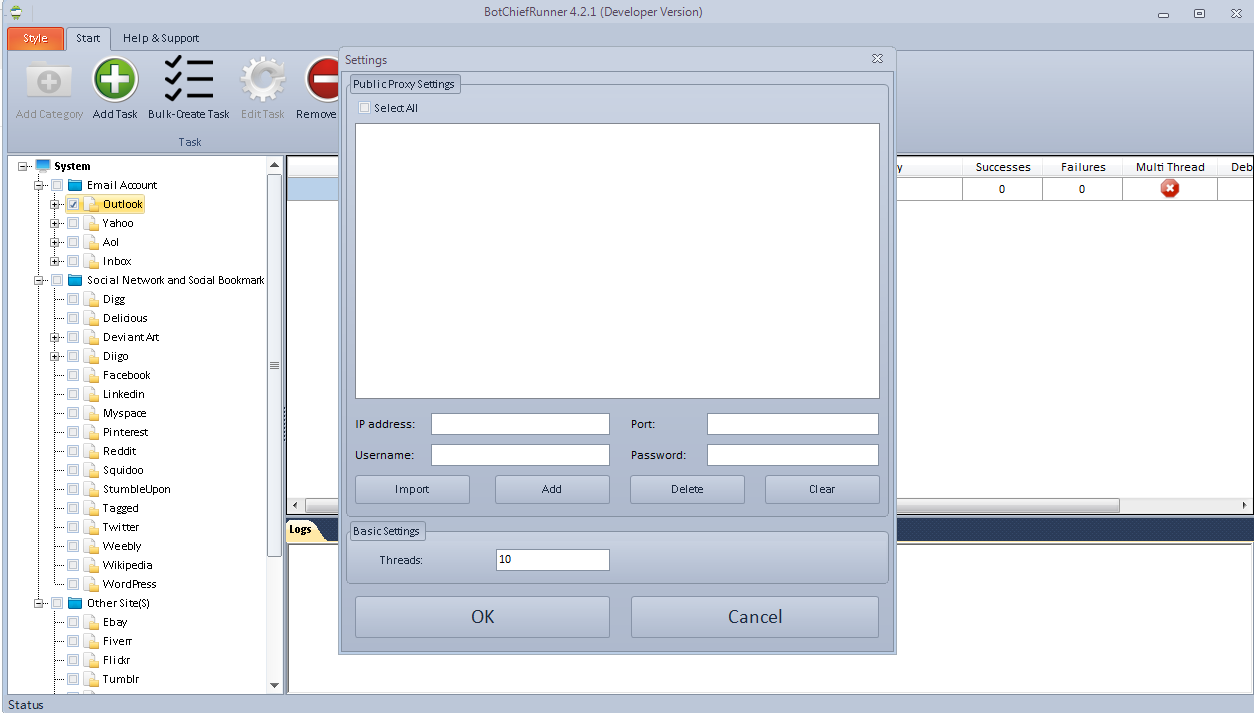Viewport: 1254px width, 713px height.
Task: Click the IP address input field
Action: [x=520, y=424]
